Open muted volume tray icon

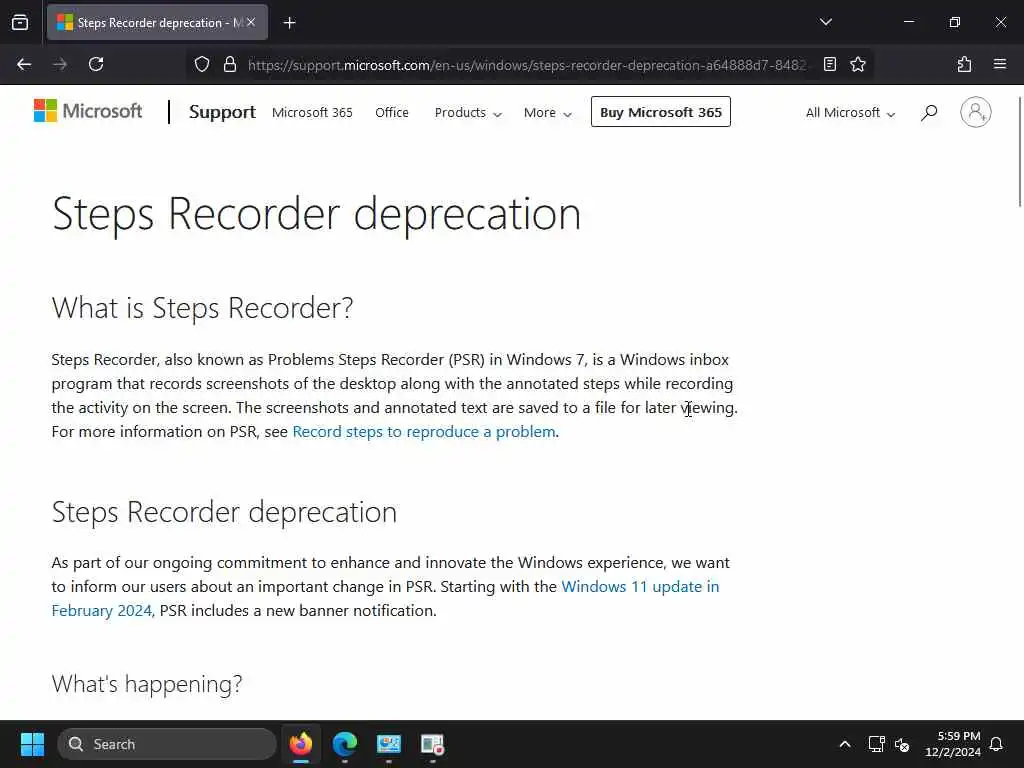(x=902, y=744)
